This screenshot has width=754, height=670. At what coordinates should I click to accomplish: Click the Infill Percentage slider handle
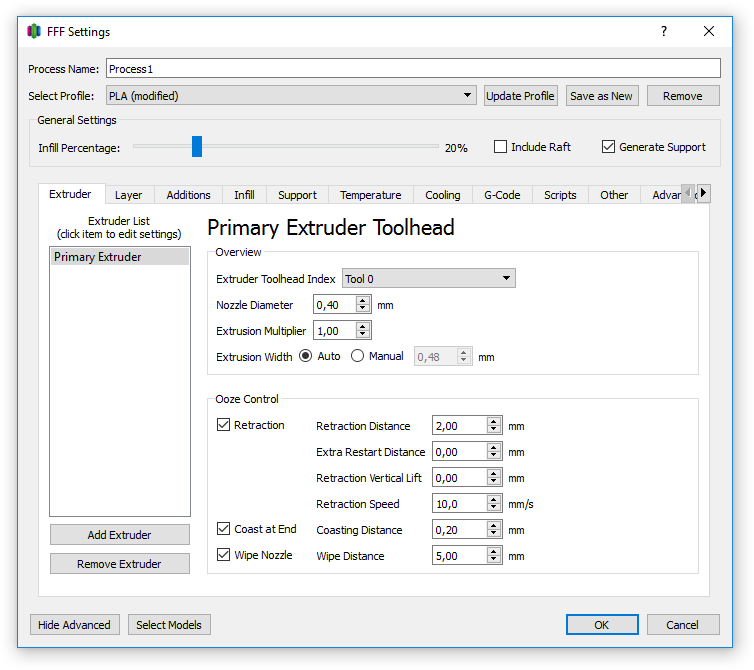[197, 147]
